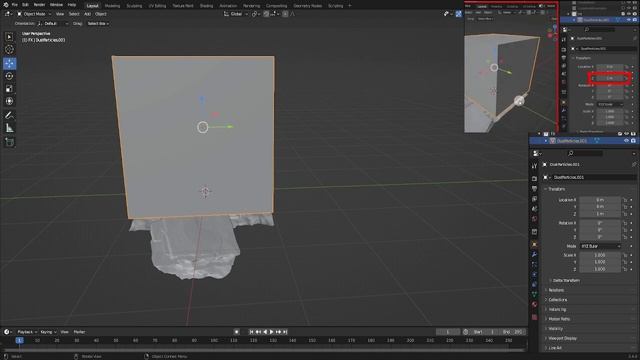Open the Drag Select Box dropdown
640x360 pixels.
point(98,24)
